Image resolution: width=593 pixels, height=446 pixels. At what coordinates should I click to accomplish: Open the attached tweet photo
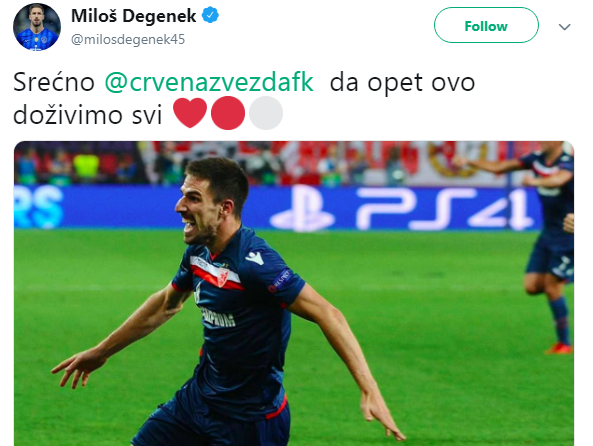(294, 293)
